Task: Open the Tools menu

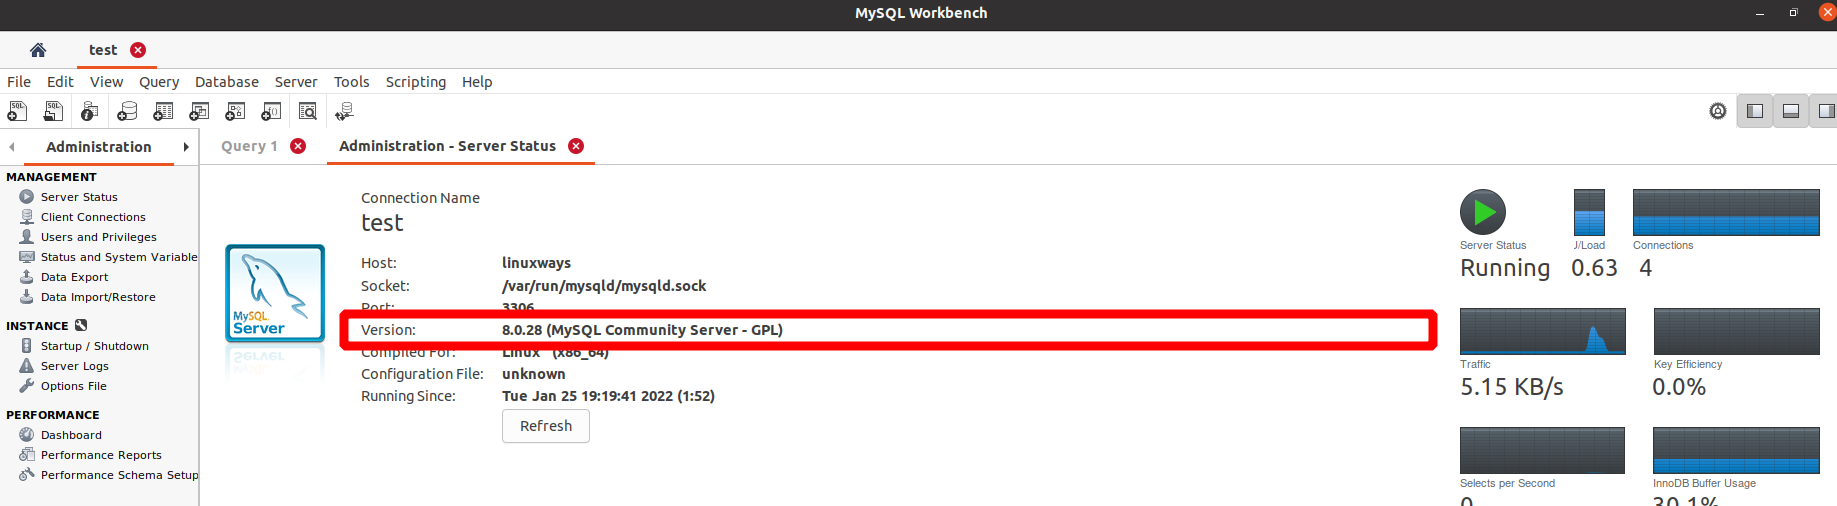Action: coord(351,82)
